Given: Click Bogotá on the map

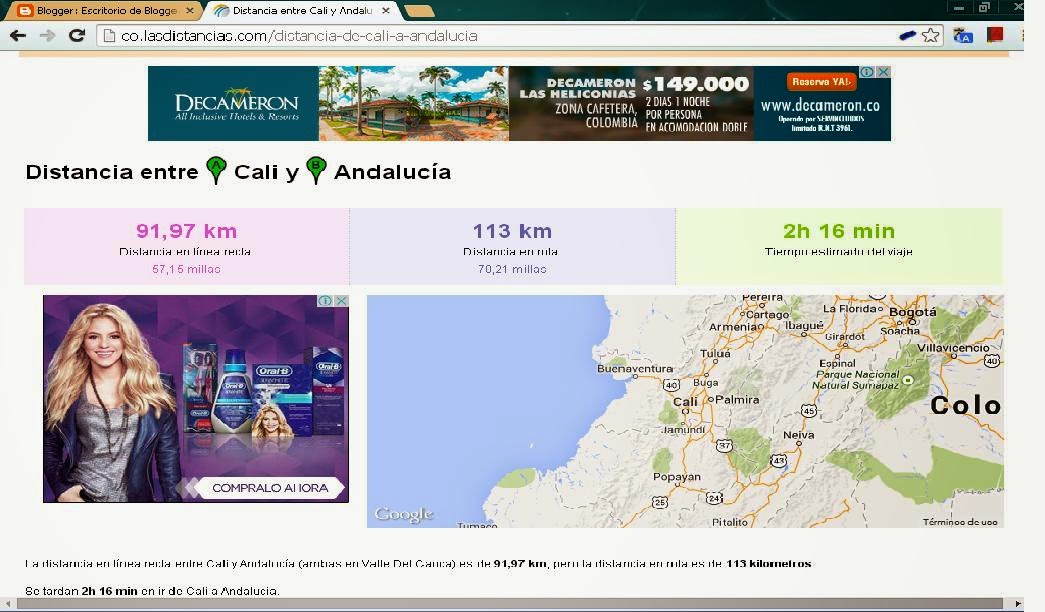Looking at the screenshot, I should click(x=912, y=311).
